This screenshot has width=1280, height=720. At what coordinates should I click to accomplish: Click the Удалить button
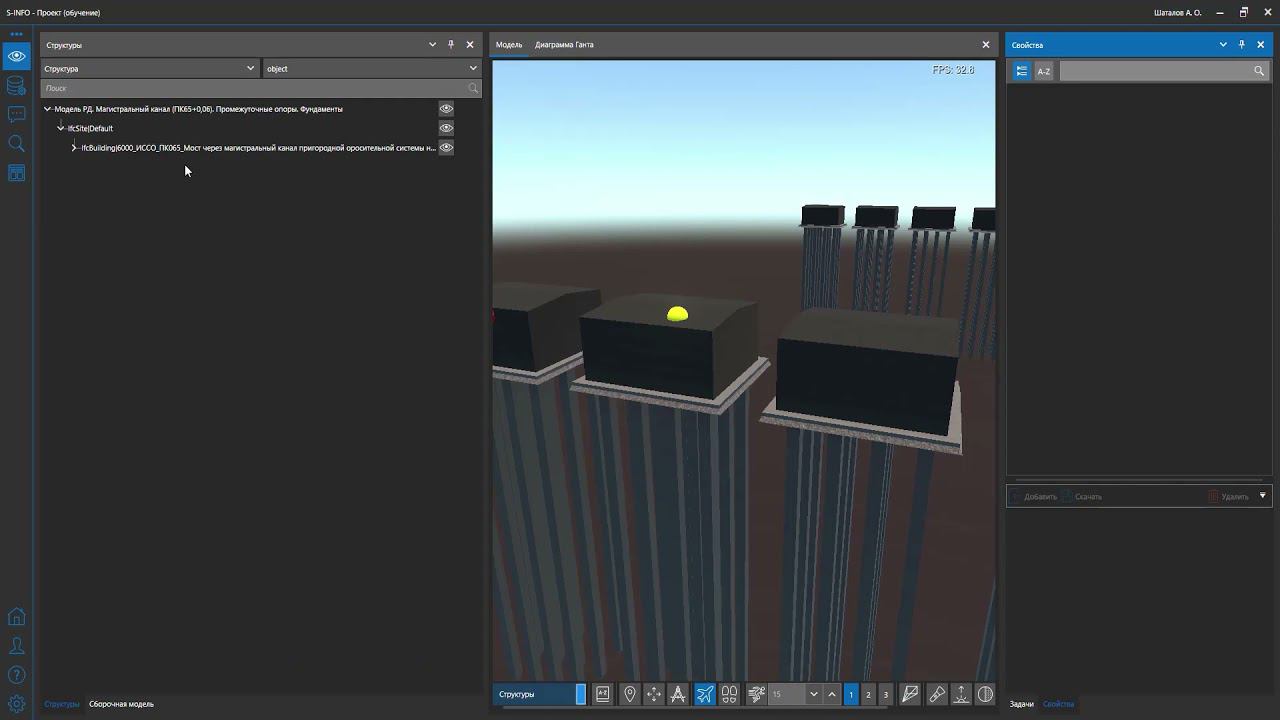1229,496
